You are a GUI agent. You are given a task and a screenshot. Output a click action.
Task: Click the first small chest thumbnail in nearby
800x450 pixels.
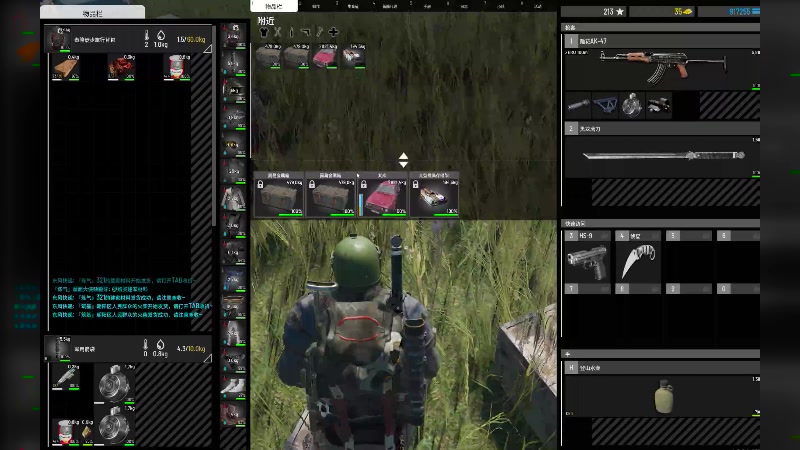(x=268, y=56)
